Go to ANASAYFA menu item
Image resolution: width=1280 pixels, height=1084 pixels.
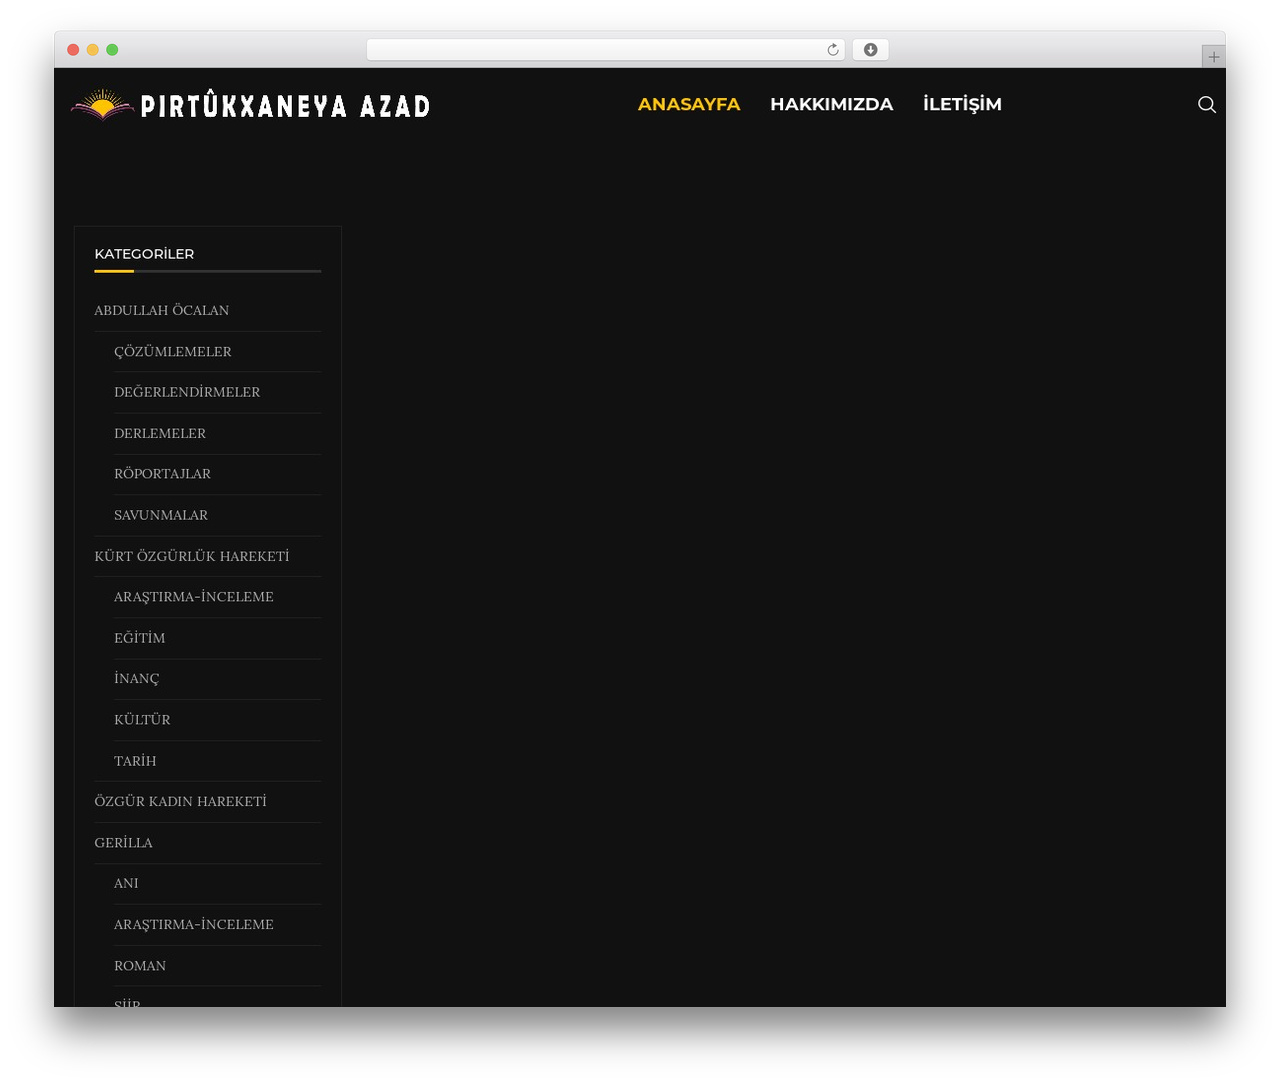689,104
